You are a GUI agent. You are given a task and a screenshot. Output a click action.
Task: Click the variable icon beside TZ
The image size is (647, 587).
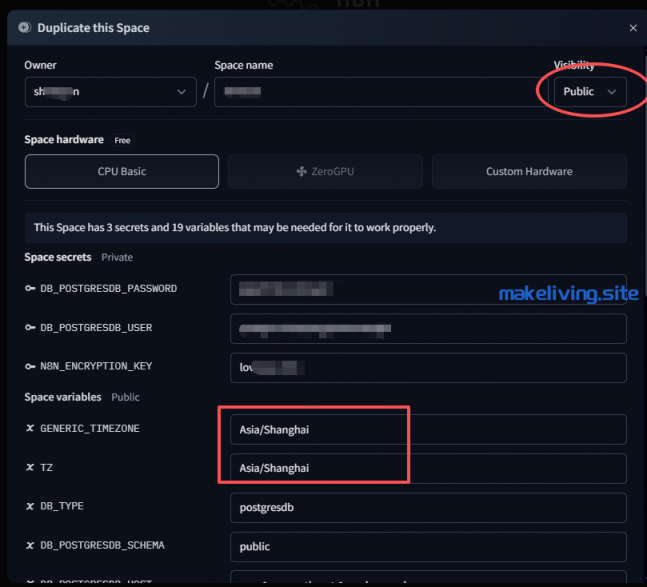(30, 468)
